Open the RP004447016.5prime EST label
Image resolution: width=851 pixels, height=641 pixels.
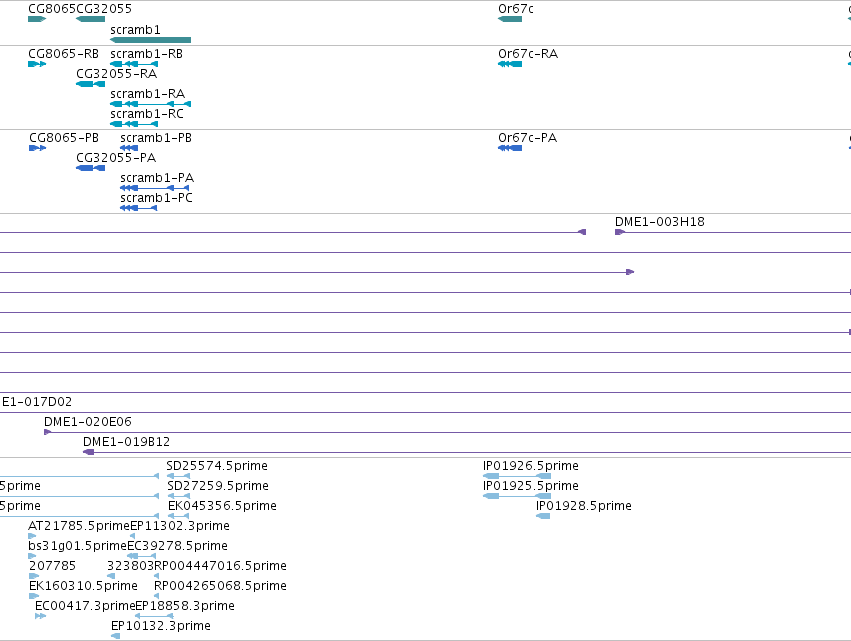point(220,566)
